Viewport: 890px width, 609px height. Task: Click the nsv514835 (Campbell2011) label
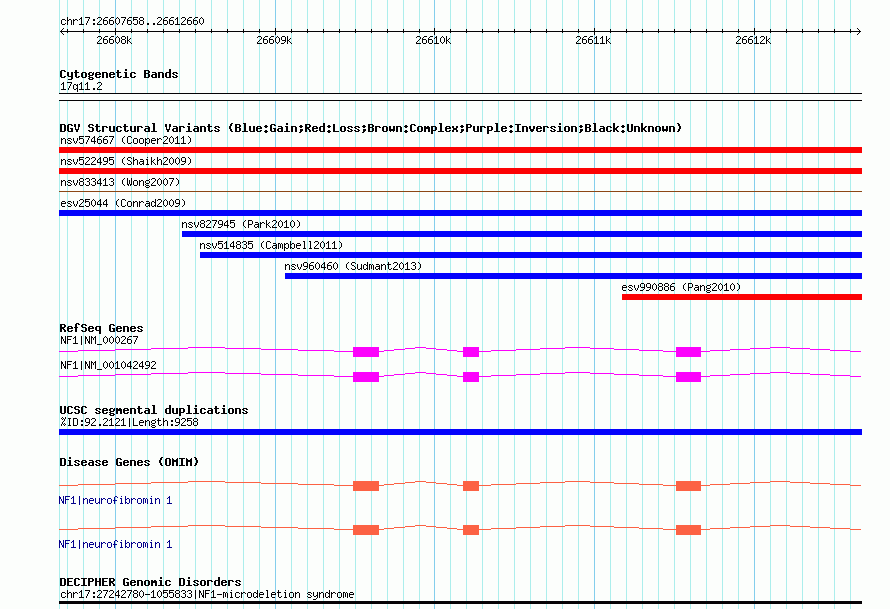pos(271,245)
